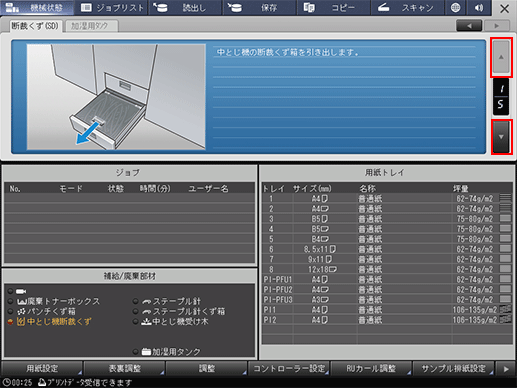
Task: Click the page indicator 1/5
Action: (501, 97)
